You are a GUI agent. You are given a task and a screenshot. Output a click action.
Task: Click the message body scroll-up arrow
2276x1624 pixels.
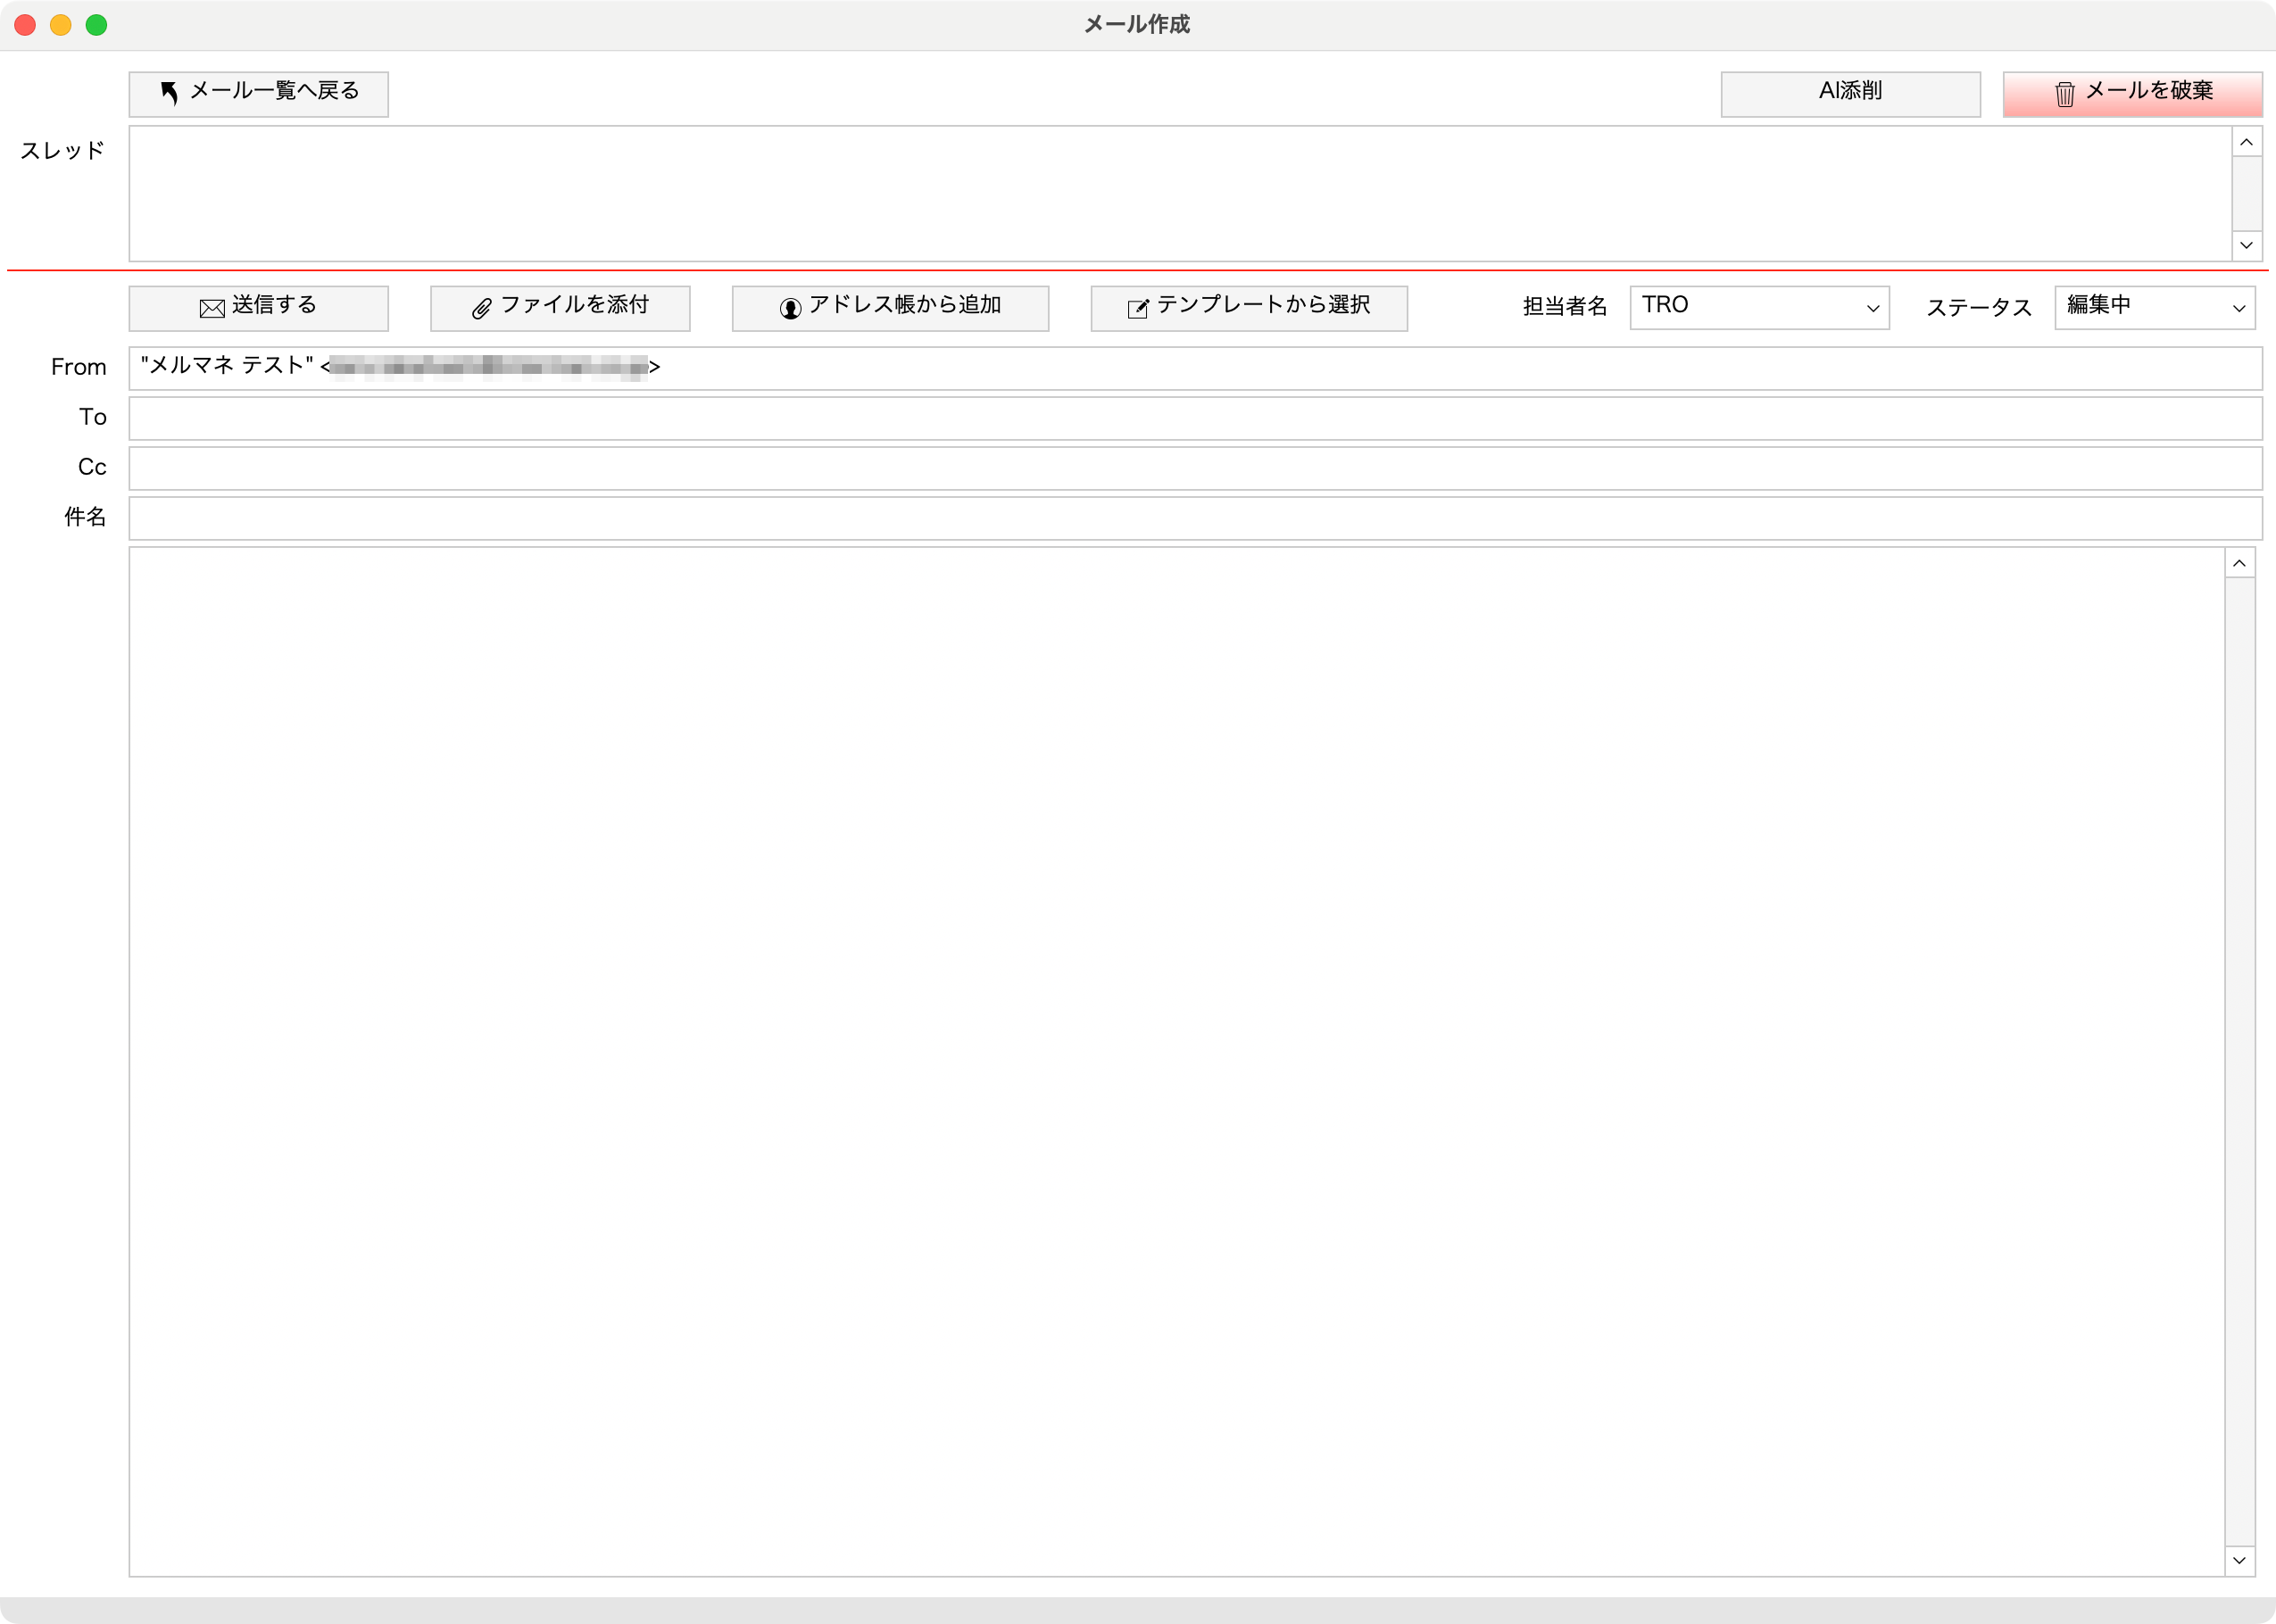coord(2239,564)
